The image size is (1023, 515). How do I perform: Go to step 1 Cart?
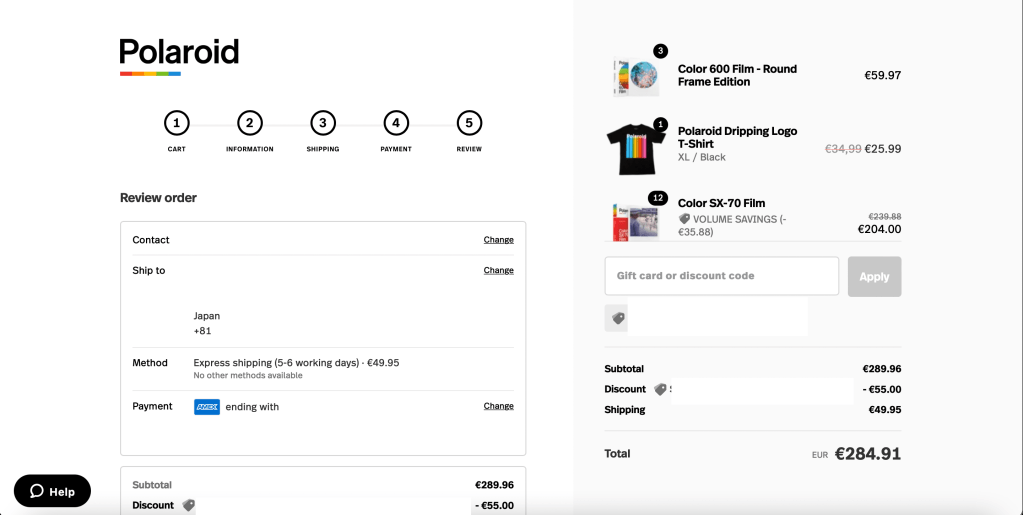click(176, 123)
